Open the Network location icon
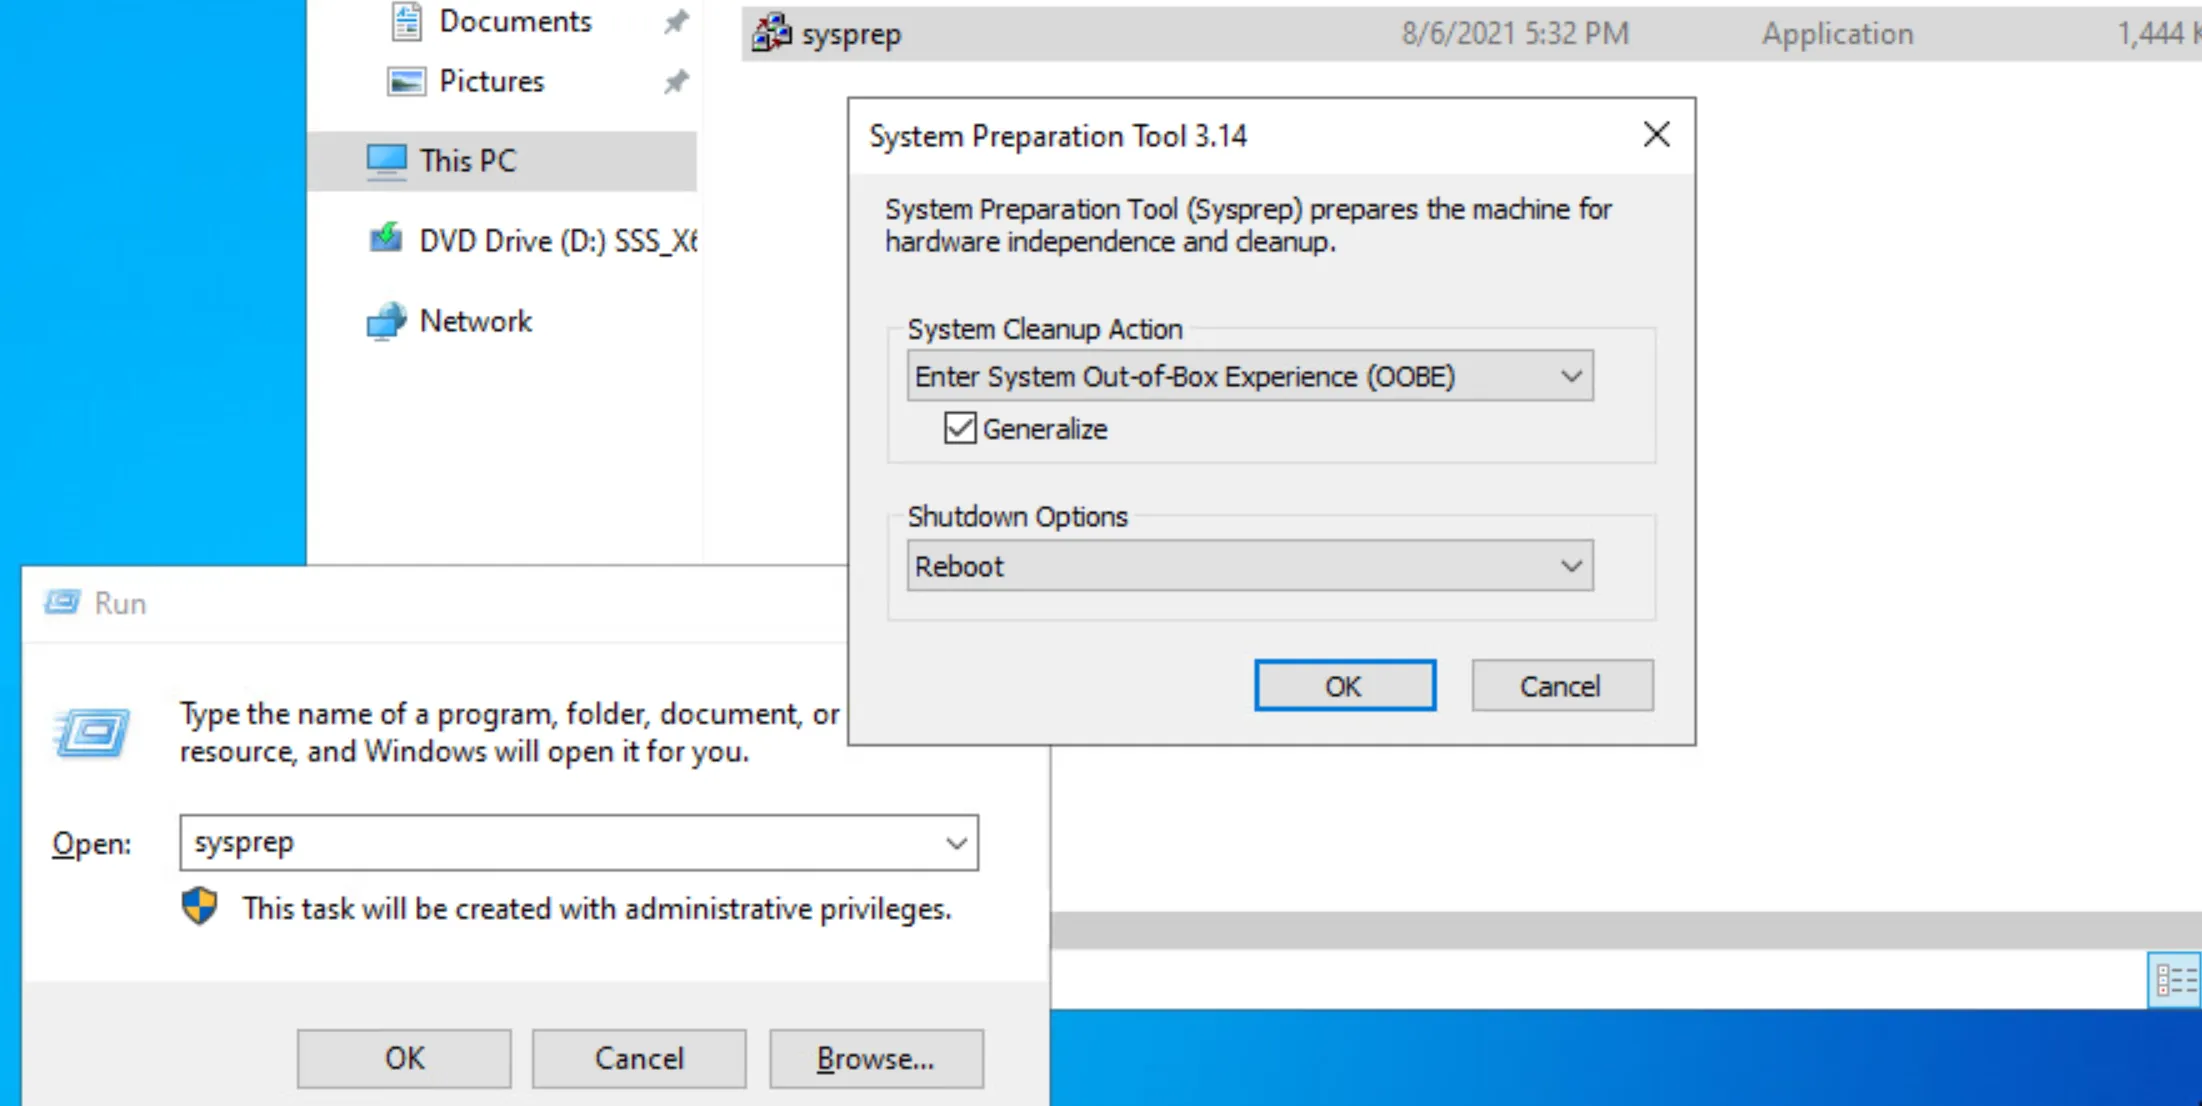 [386, 321]
